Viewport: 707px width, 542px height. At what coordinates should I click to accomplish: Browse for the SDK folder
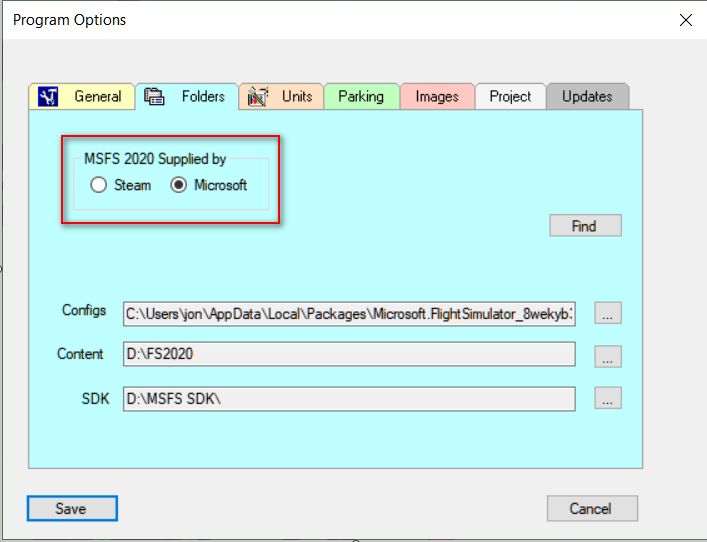[x=608, y=398]
